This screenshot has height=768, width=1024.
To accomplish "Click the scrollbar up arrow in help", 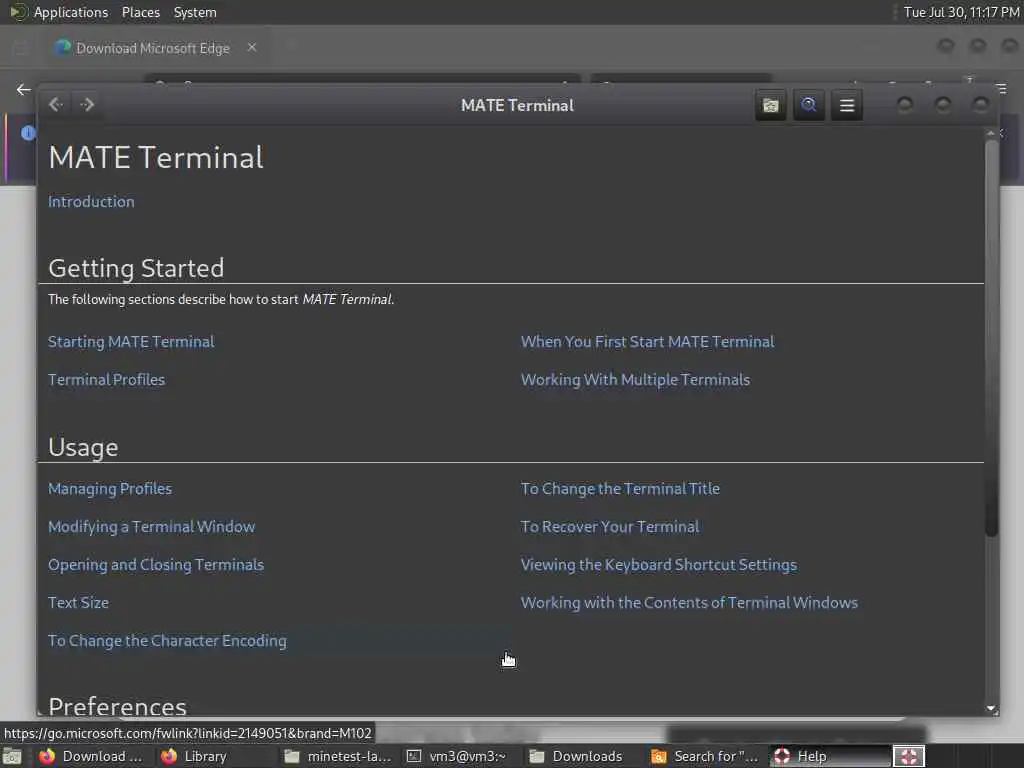I will coord(991,133).
